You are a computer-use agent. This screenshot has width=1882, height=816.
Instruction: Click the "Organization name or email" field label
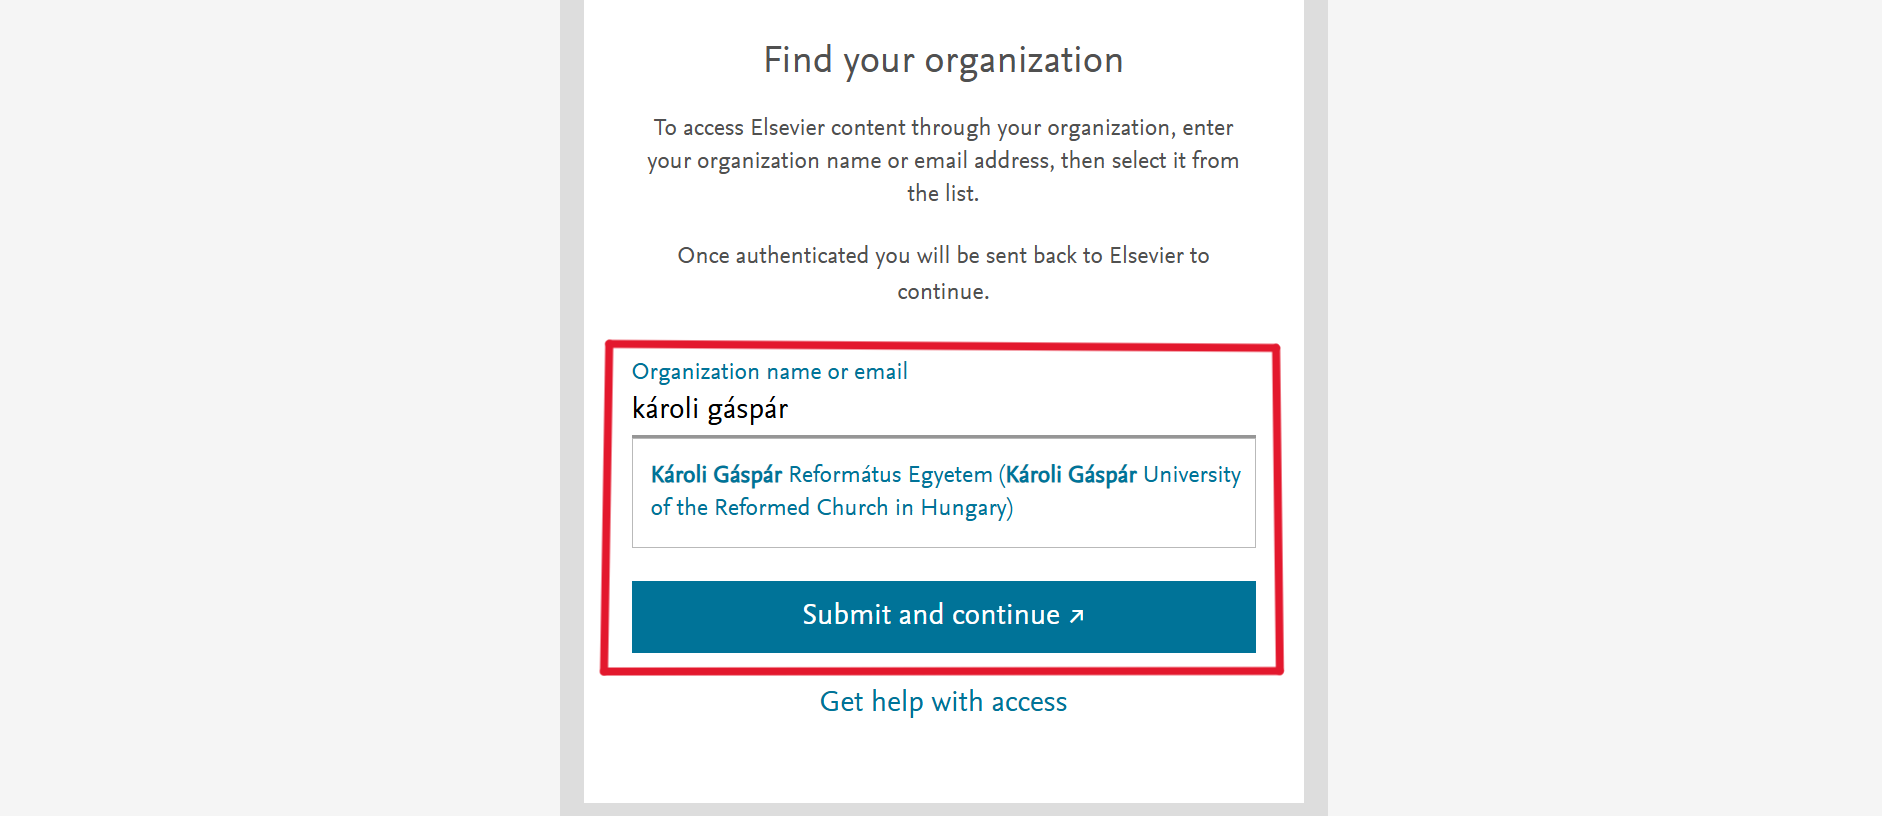769,372
